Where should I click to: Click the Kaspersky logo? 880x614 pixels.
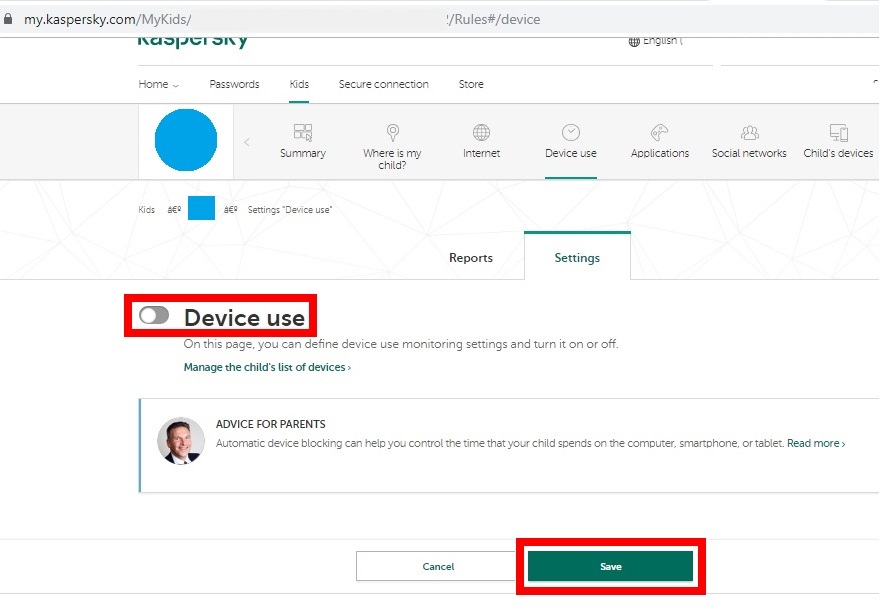coord(192,41)
